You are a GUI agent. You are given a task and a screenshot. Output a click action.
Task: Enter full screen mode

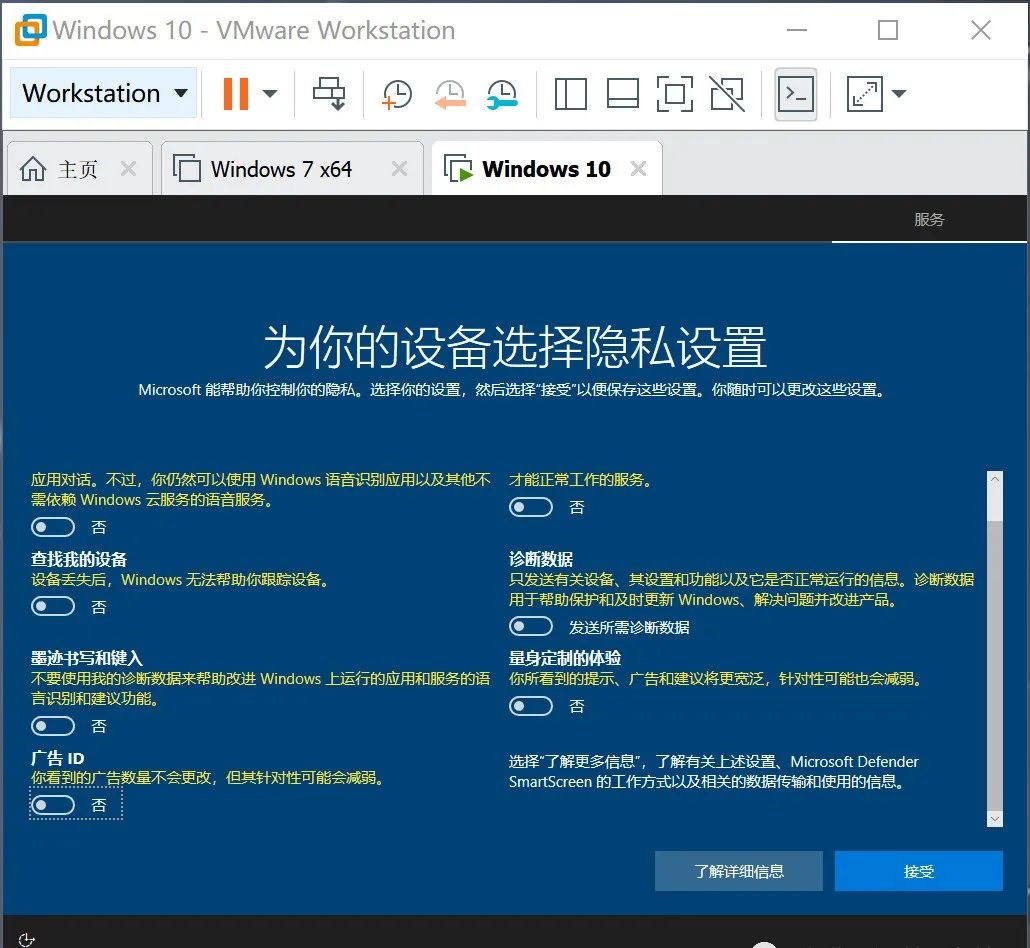(x=674, y=93)
